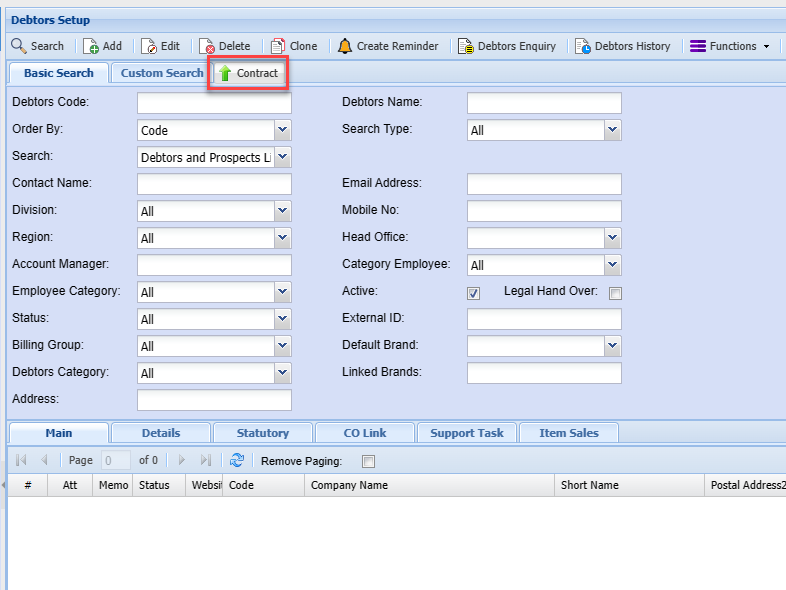The height and width of the screenshot is (590, 786).
Task: Click the Create Reminder bell icon
Action: point(345,46)
